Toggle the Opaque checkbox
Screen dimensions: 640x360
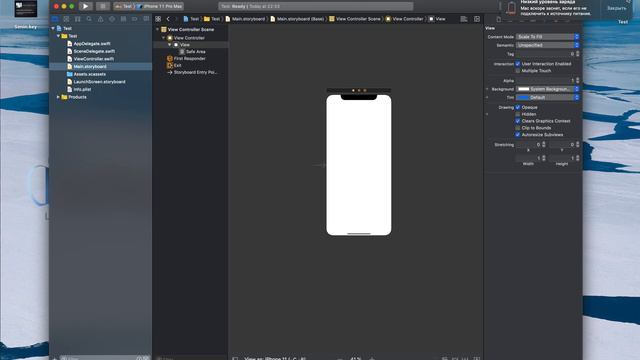click(518, 107)
